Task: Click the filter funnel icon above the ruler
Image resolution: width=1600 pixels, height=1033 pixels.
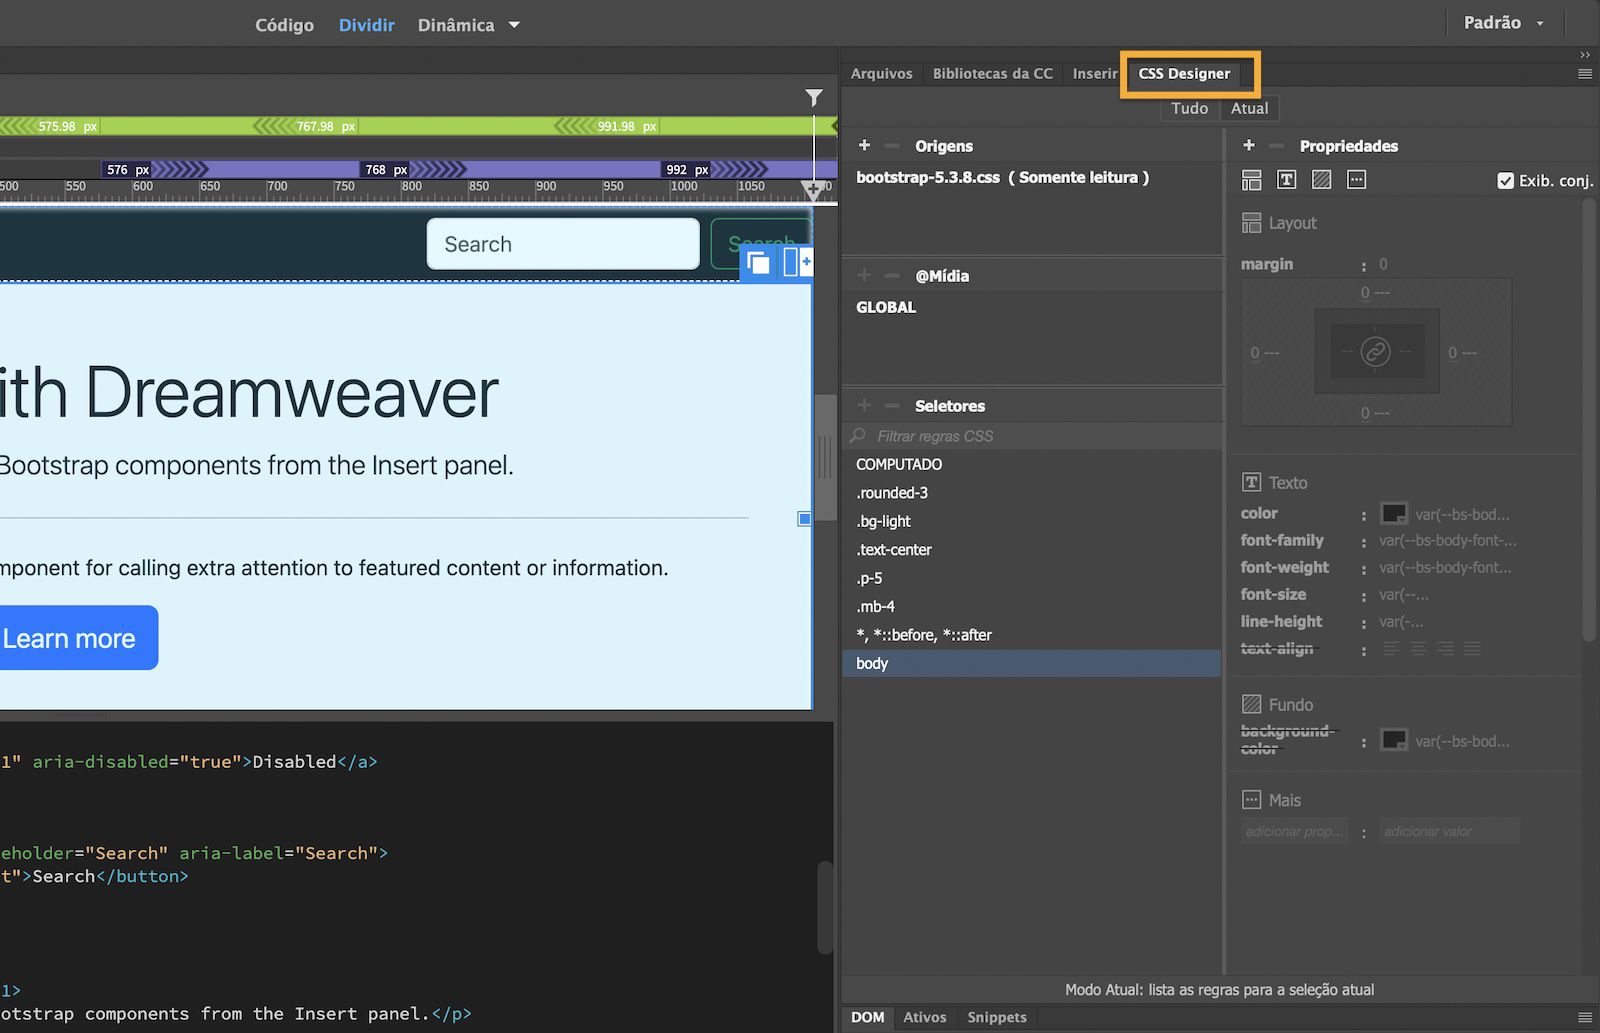Action: point(813,97)
